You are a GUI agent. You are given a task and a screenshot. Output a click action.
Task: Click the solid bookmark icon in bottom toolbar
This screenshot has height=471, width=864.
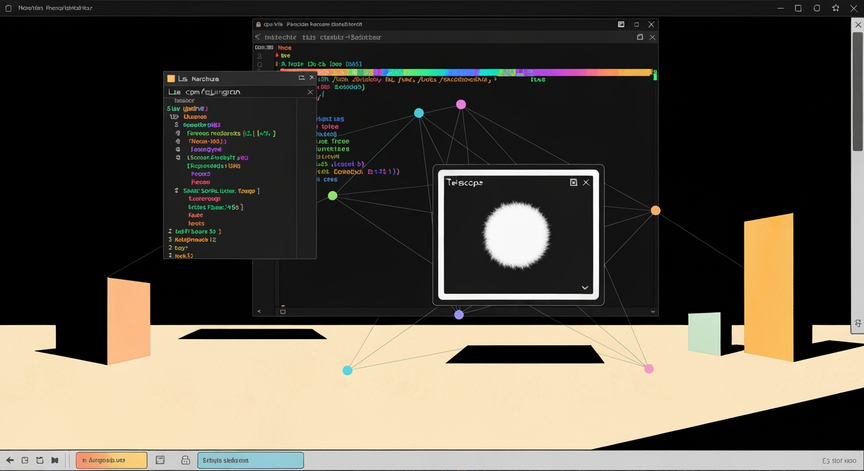click(x=55, y=460)
